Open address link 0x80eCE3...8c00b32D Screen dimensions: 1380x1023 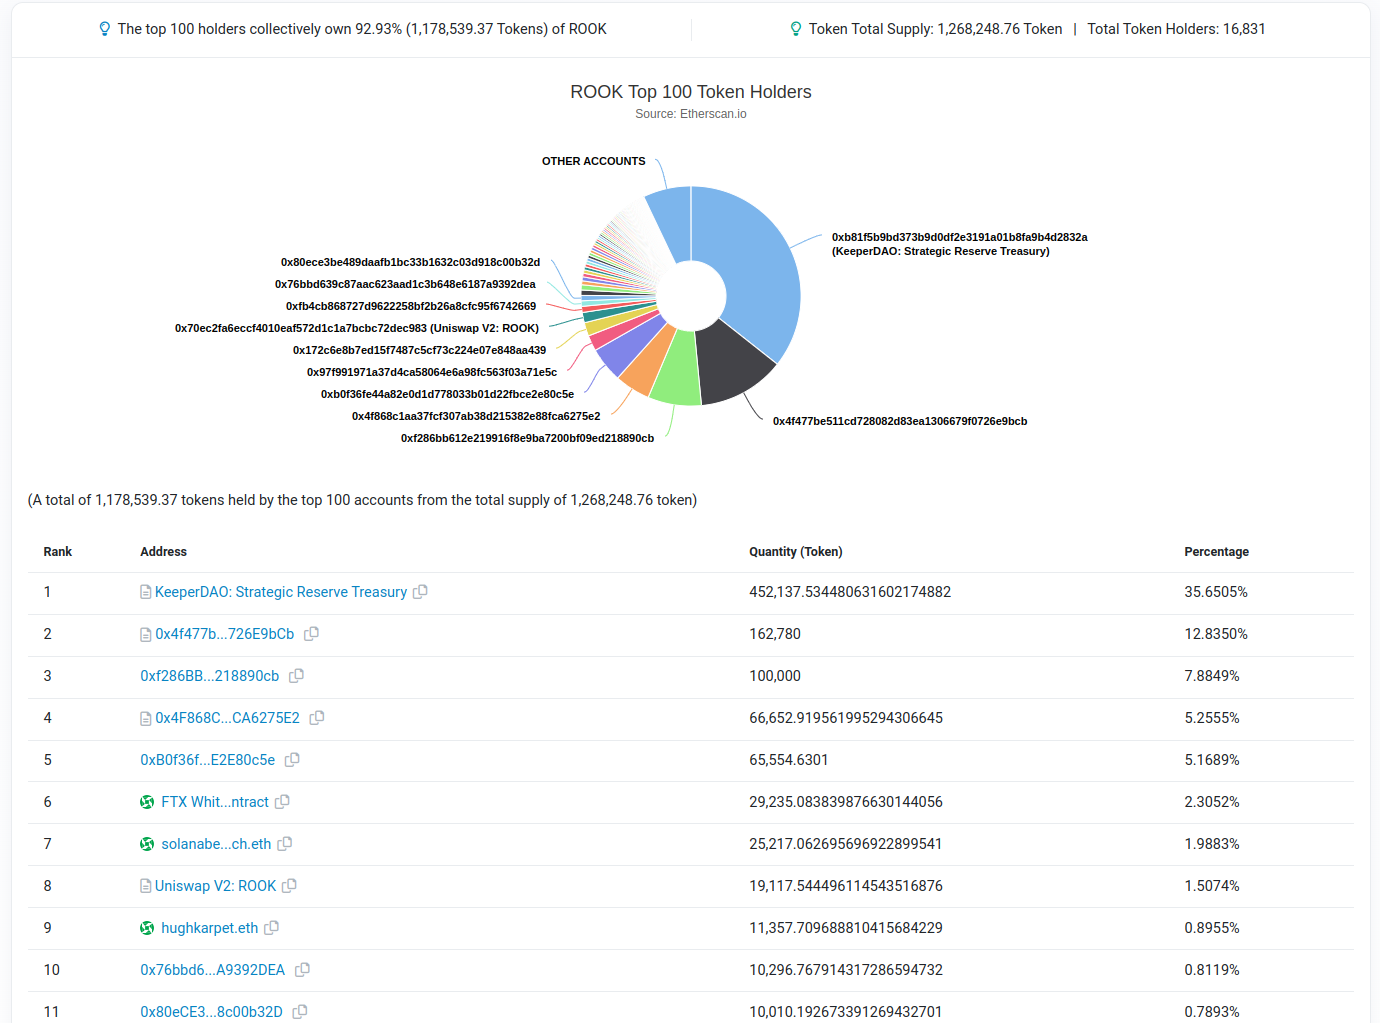click(212, 1012)
